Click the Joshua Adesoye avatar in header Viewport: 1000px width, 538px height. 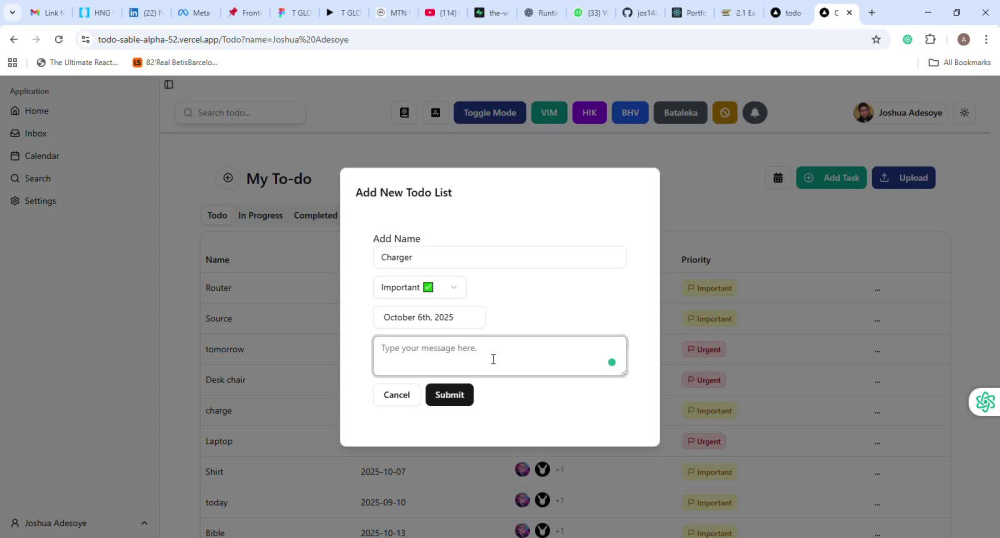864,113
